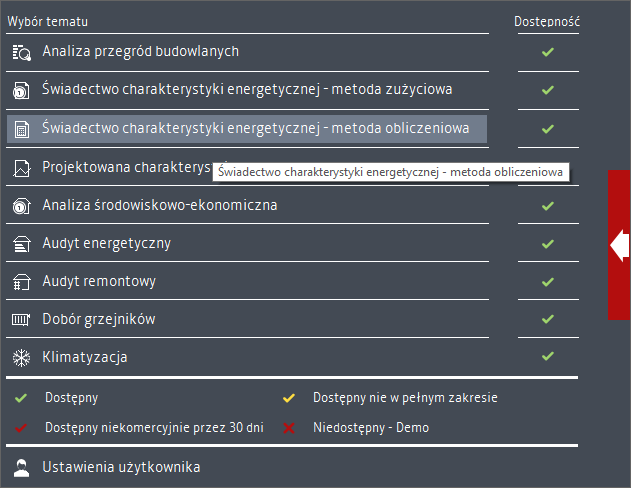Click the Ustawienia użytkownika person icon
The height and width of the screenshot is (488, 631).
pos(21,468)
